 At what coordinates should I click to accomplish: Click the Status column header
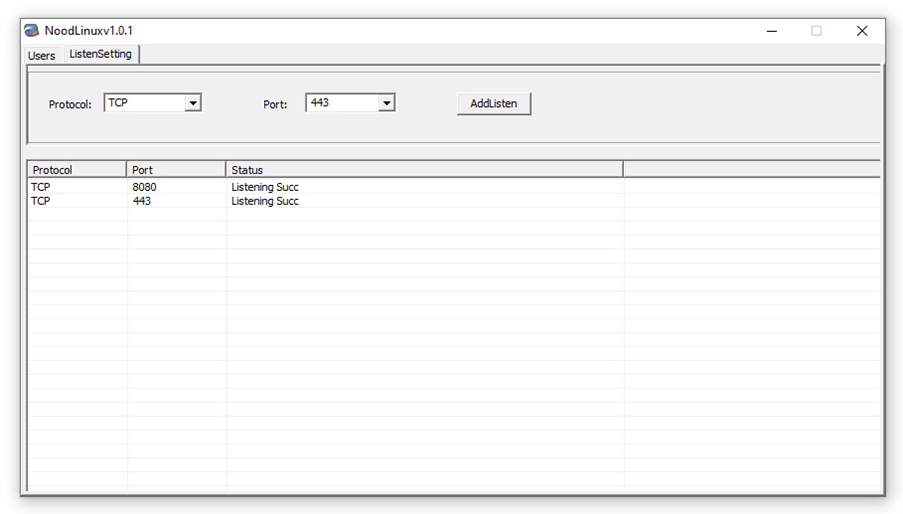click(424, 170)
